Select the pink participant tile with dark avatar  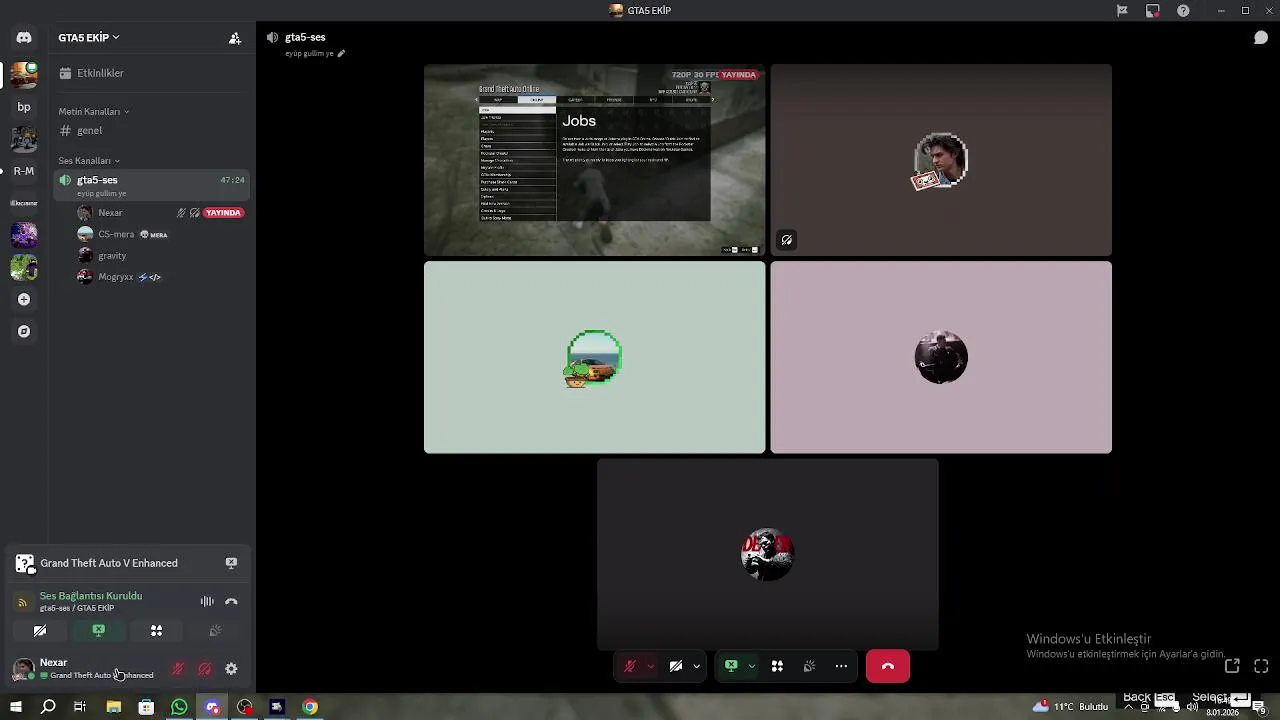tap(941, 357)
